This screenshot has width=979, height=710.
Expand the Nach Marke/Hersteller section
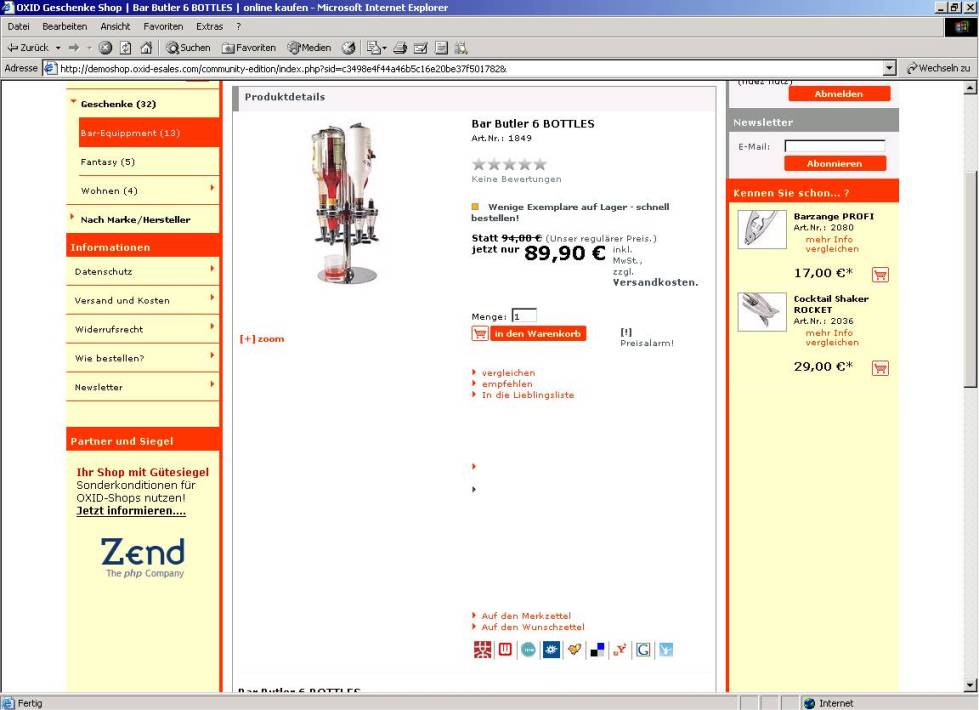134,219
